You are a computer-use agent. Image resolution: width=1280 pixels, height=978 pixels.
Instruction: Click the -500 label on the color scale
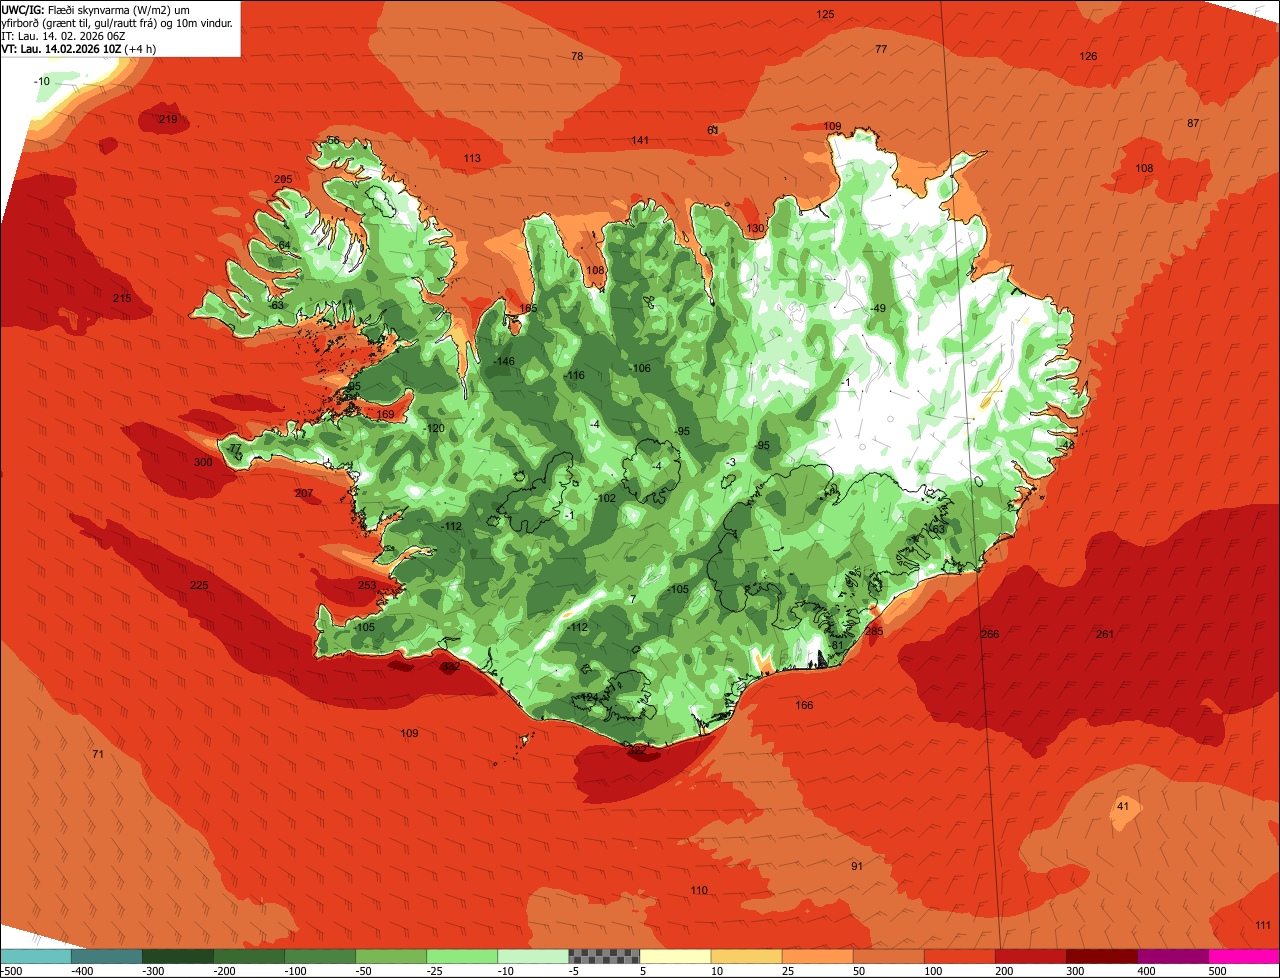[11, 971]
